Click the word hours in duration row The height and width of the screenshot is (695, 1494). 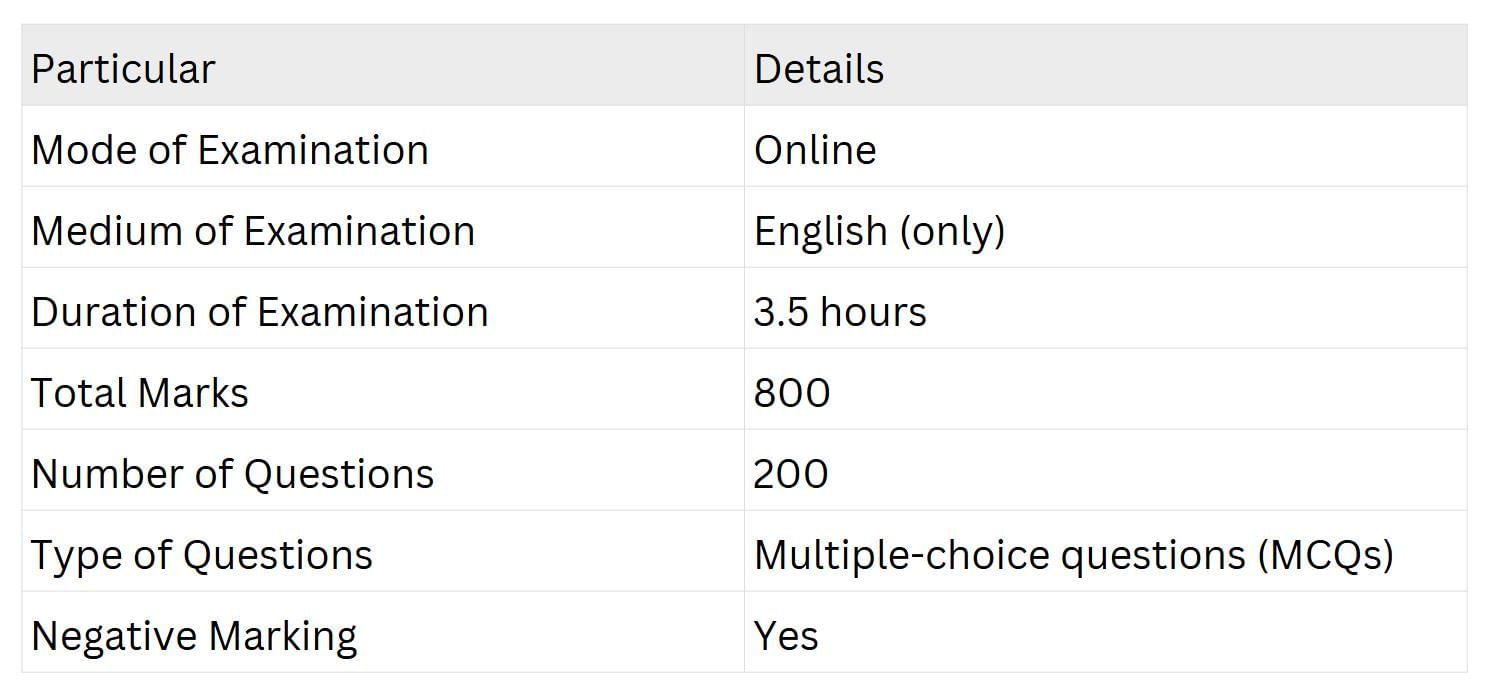point(872,312)
